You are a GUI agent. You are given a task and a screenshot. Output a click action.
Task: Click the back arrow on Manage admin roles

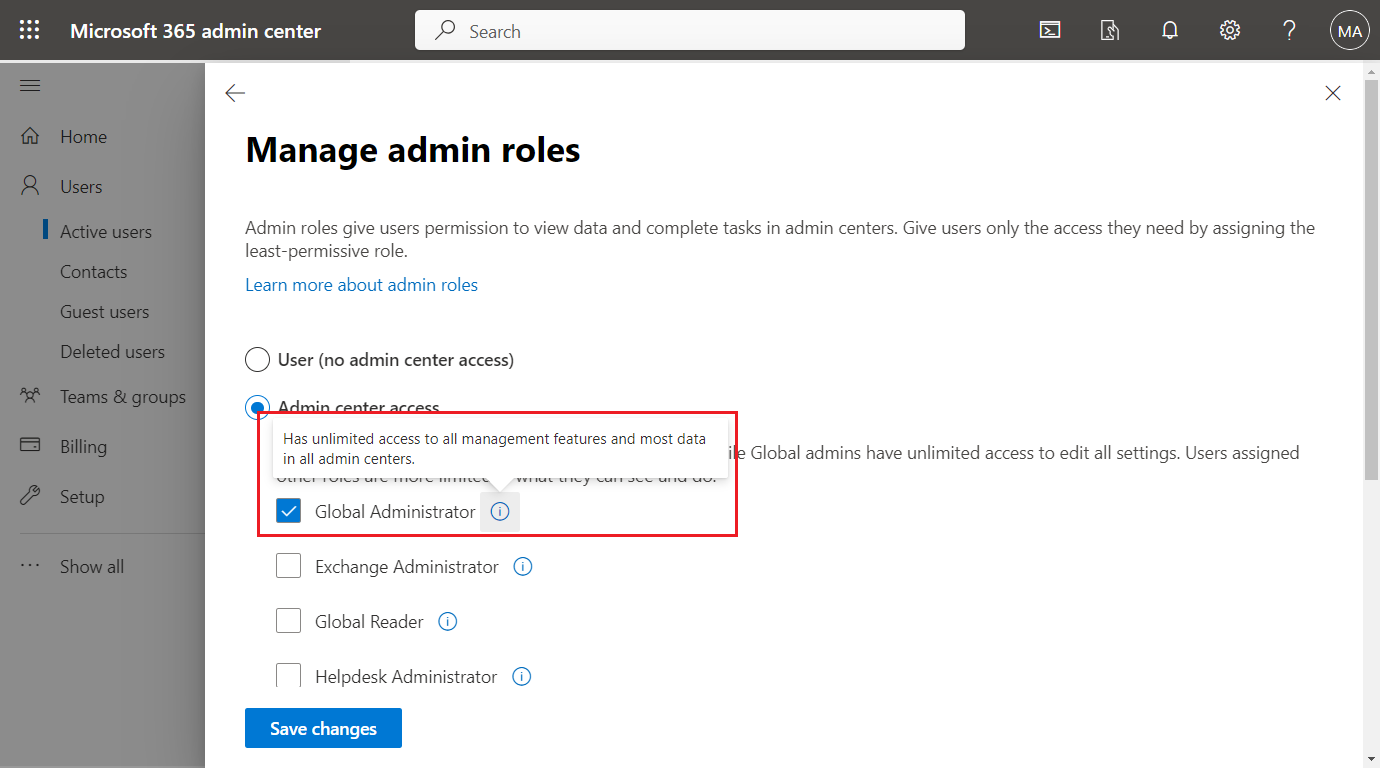point(235,92)
